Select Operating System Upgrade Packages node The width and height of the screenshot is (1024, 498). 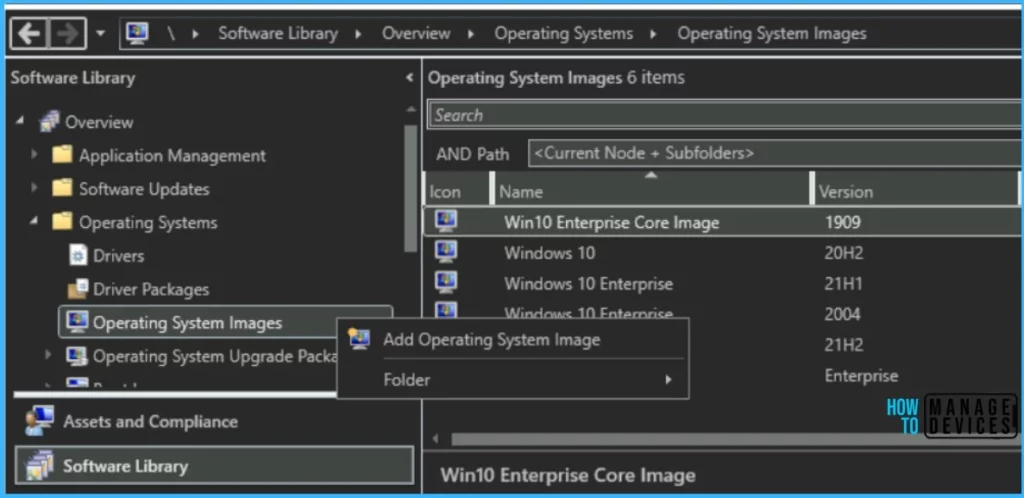point(215,356)
